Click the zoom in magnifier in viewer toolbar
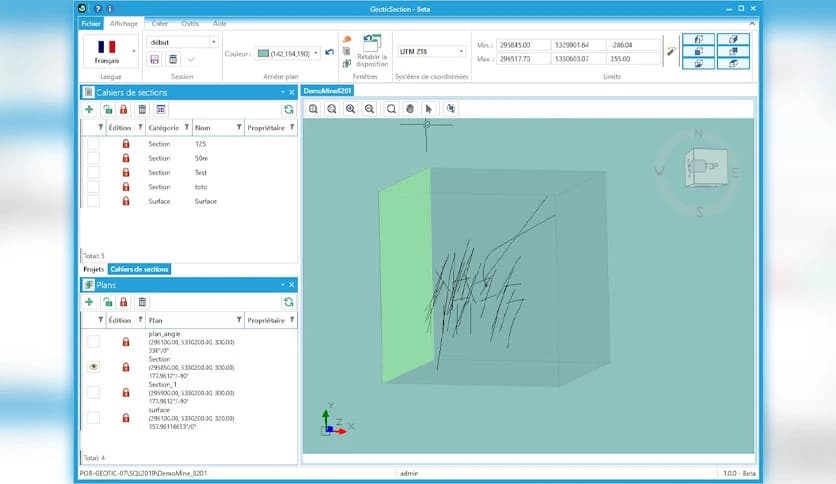Screen dimensions: 836x484 [x=351, y=109]
